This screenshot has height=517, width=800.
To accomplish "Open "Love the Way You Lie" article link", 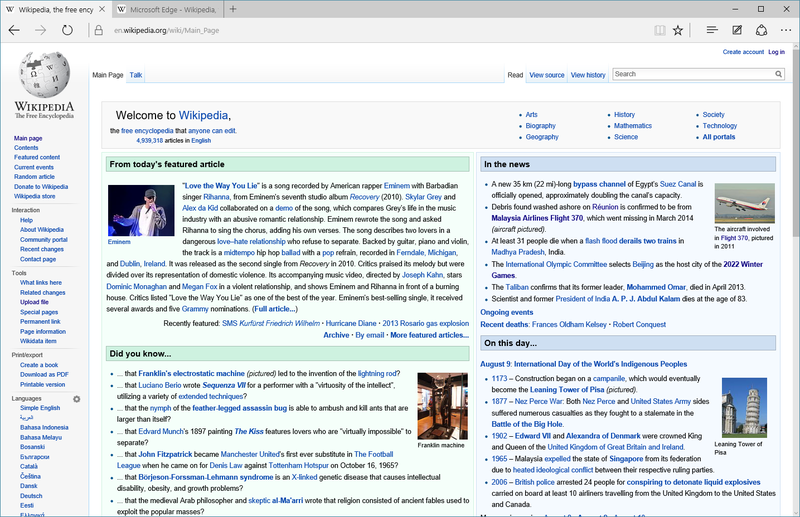I will pos(220,186).
